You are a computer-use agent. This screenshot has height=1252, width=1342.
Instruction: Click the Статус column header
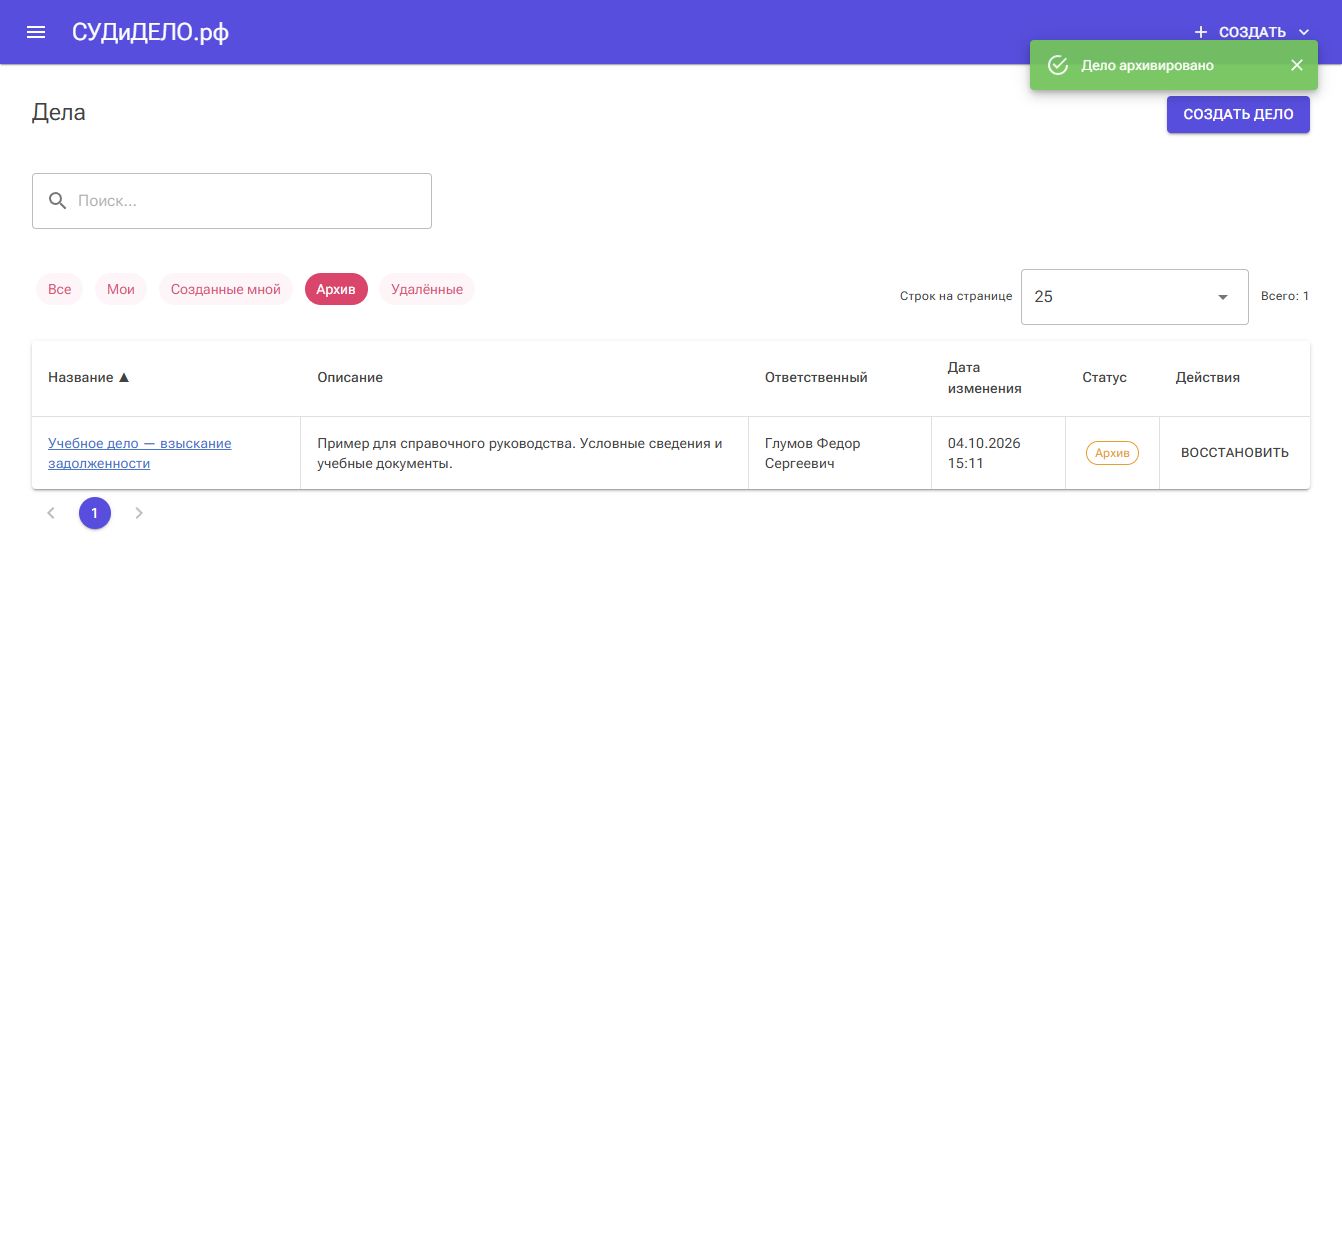(1104, 378)
